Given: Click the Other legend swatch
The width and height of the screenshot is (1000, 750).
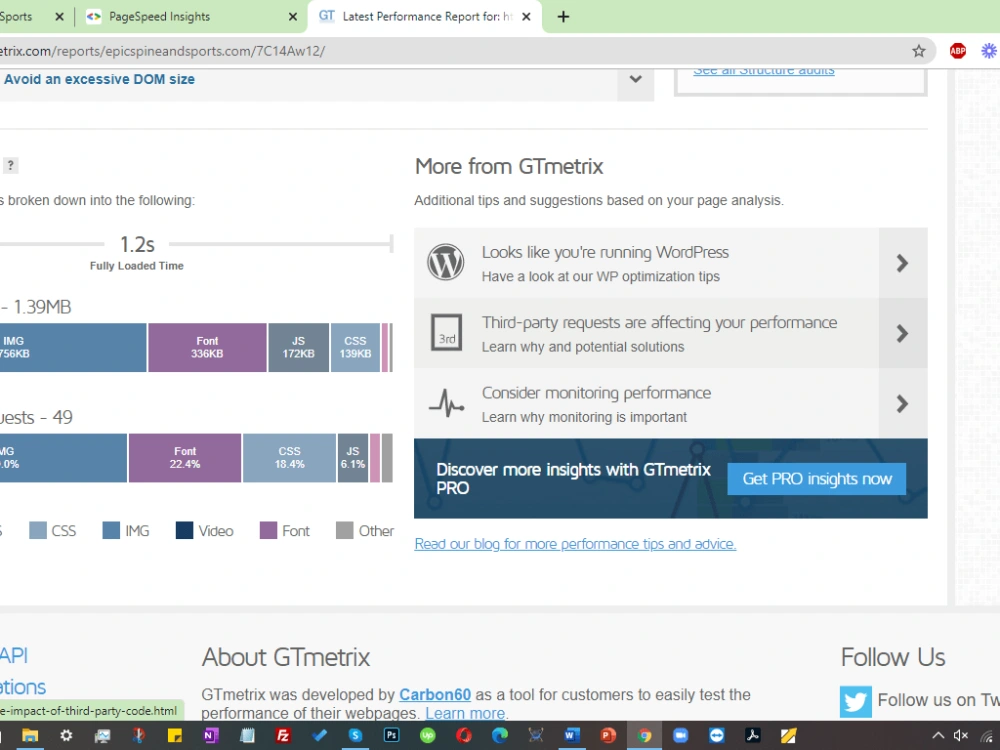Looking at the screenshot, I should pos(344,531).
